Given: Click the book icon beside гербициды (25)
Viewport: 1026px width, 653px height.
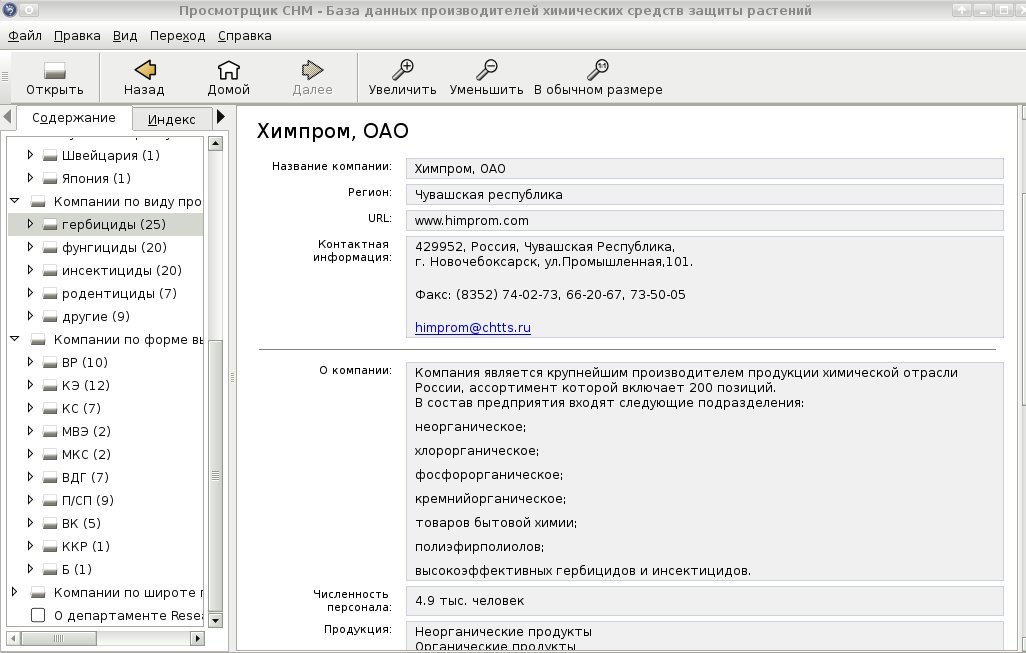Looking at the screenshot, I should (x=50, y=224).
